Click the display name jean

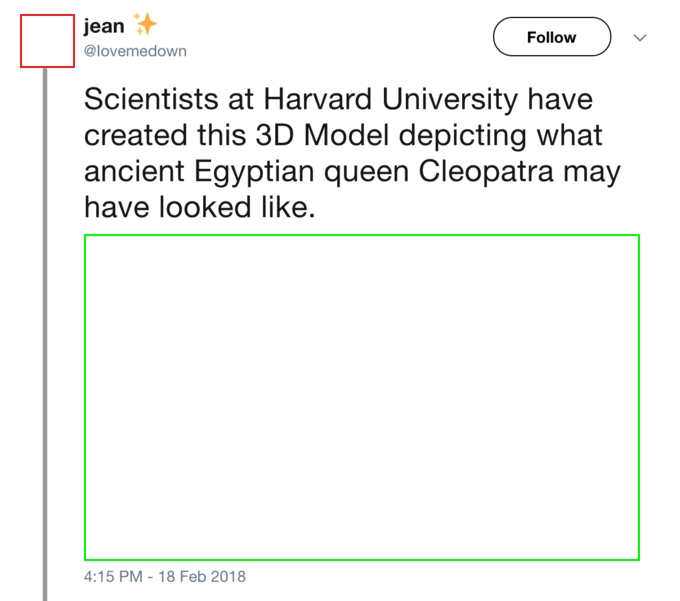[104, 26]
